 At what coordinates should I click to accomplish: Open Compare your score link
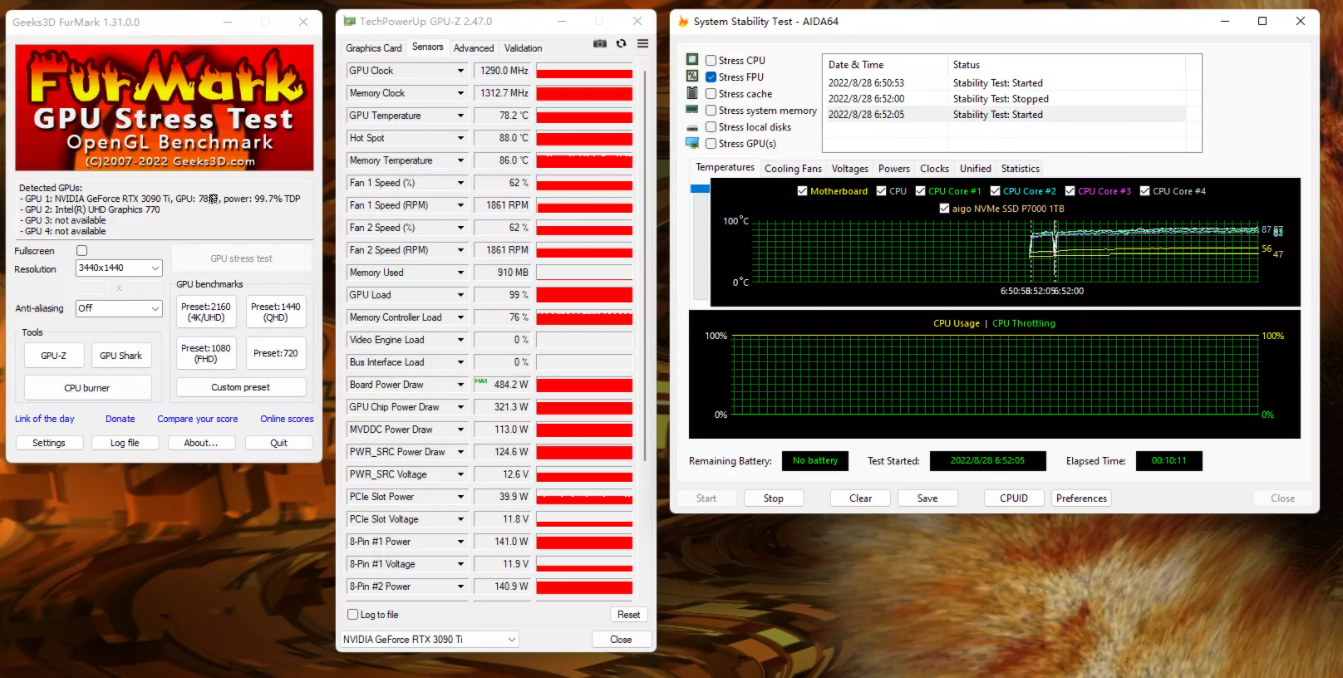click(x=198, y=419)
